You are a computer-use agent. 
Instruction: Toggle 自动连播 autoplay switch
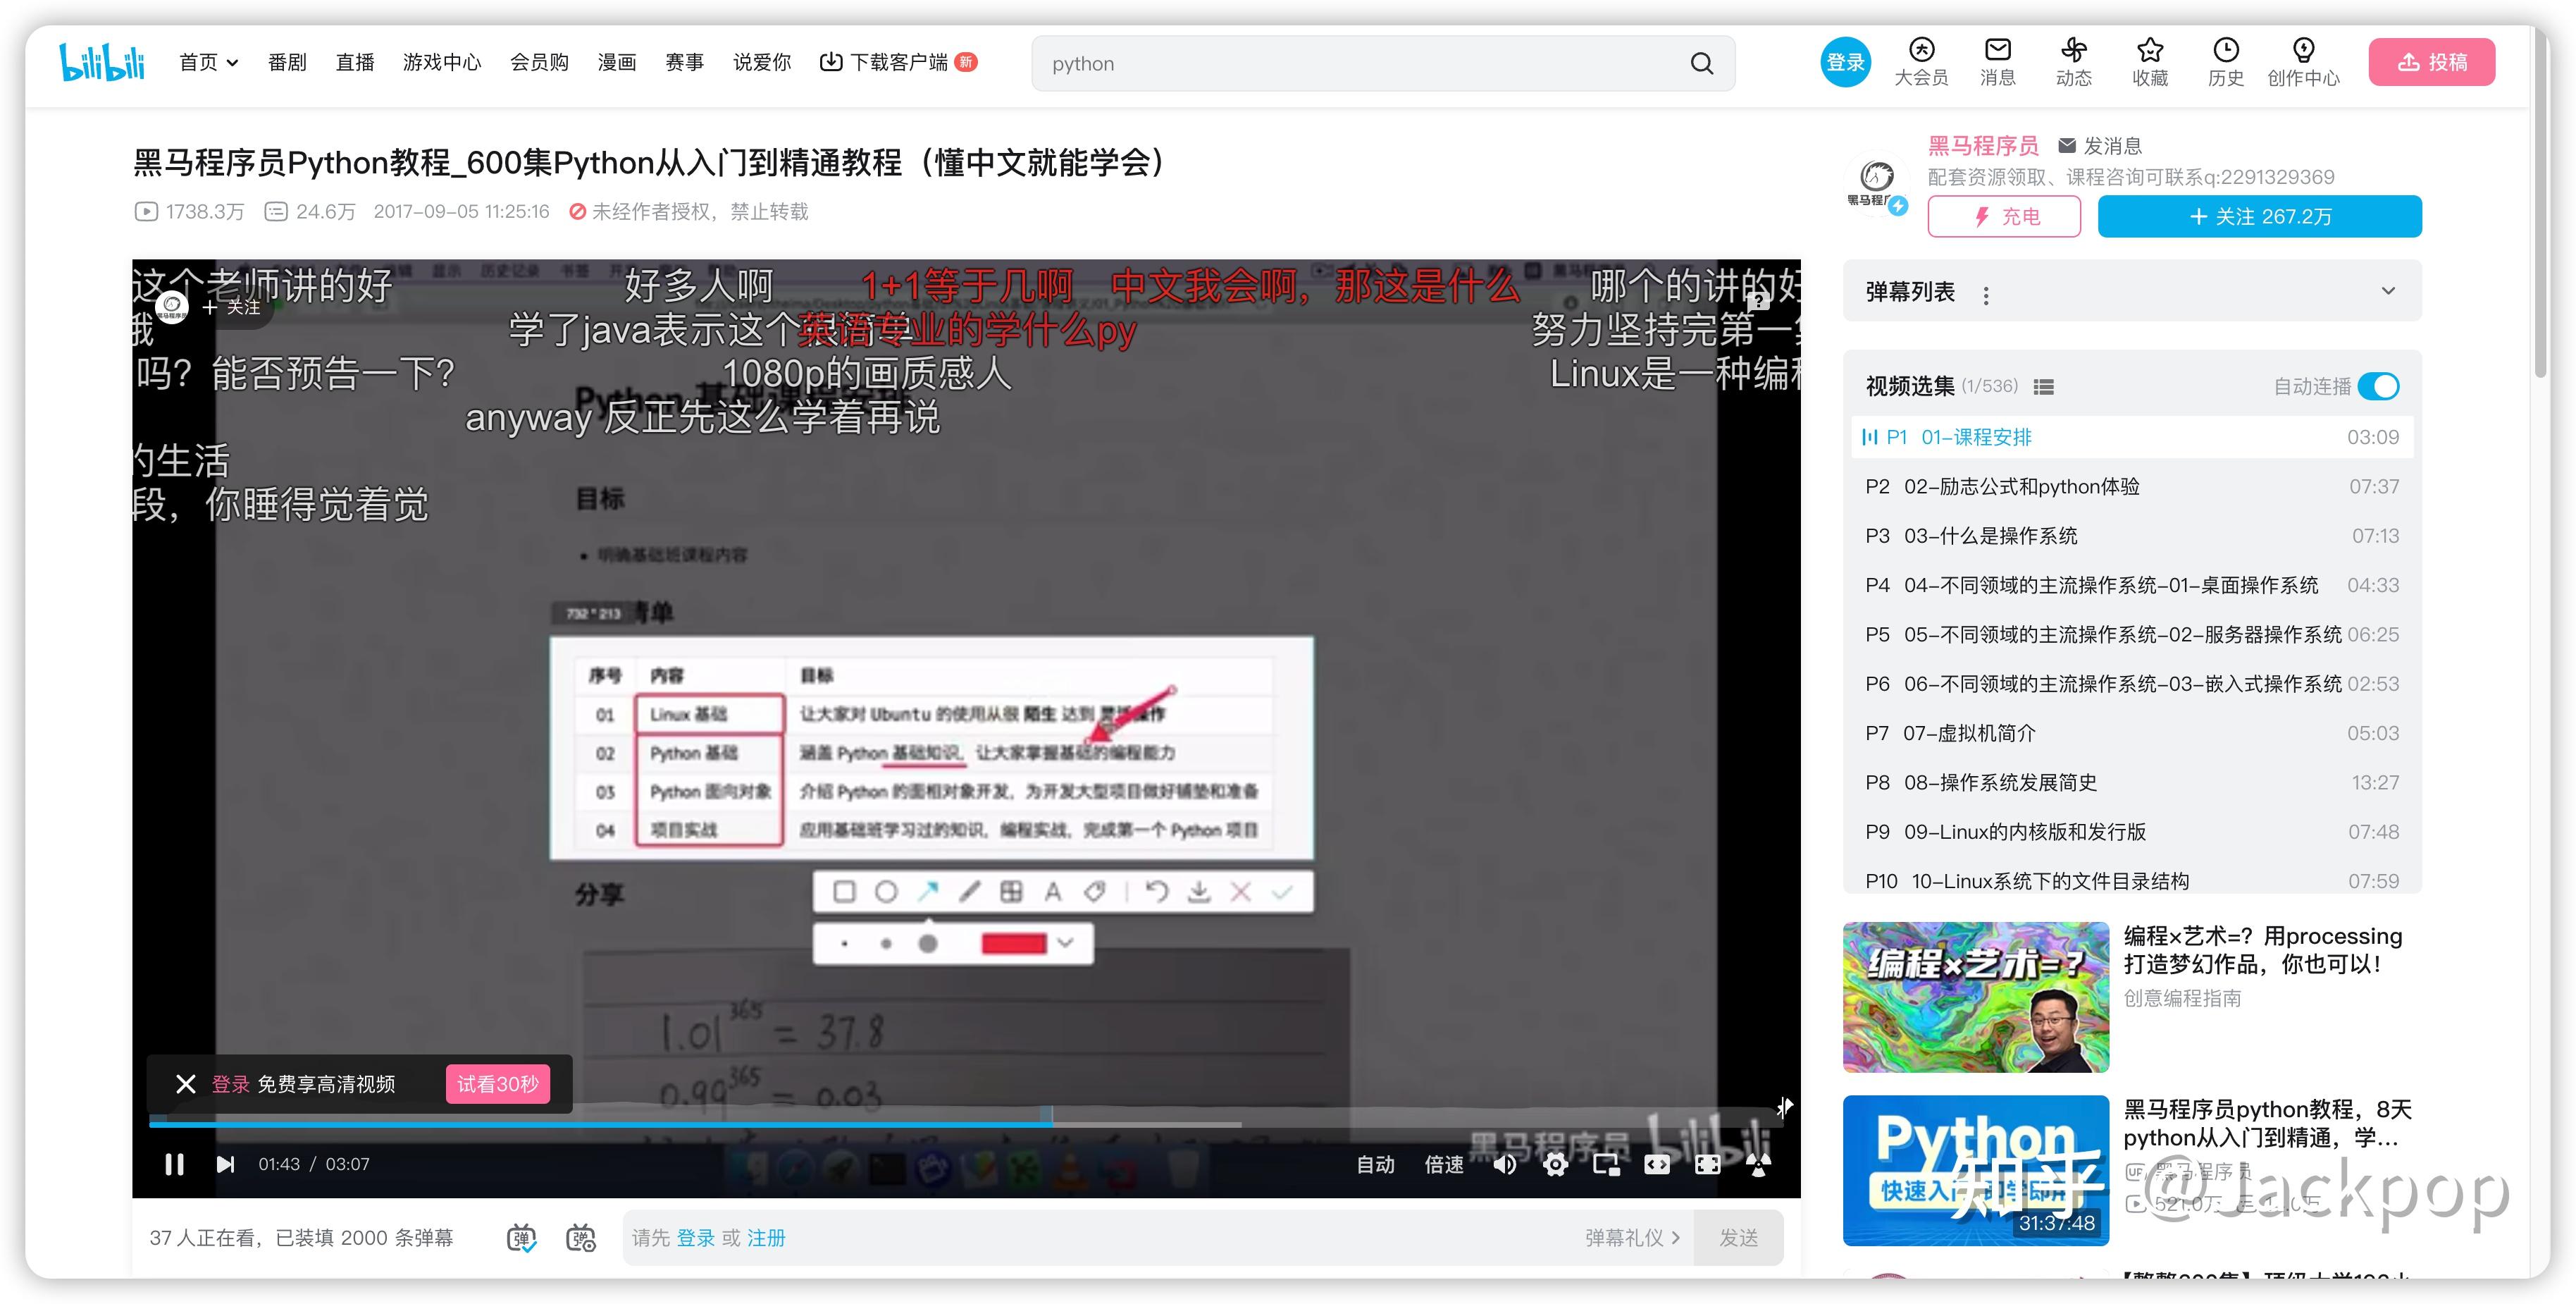(2378, 386)
